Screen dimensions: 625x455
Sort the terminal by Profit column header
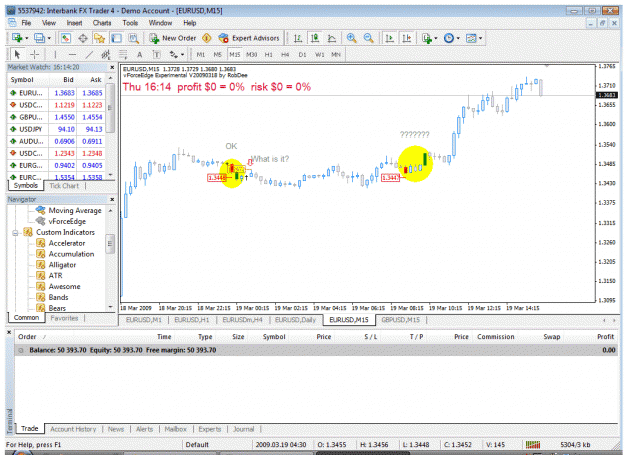click(x=605, y=337)
